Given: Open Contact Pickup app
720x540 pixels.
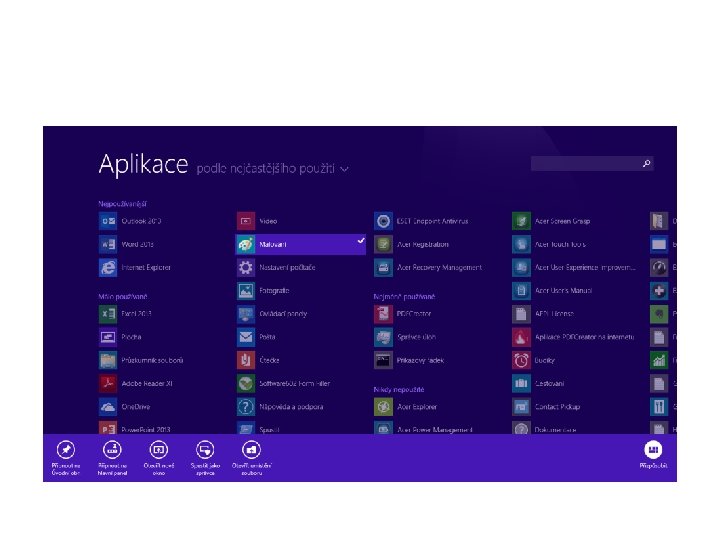Looking at the screenshot, I should point(521,406).
